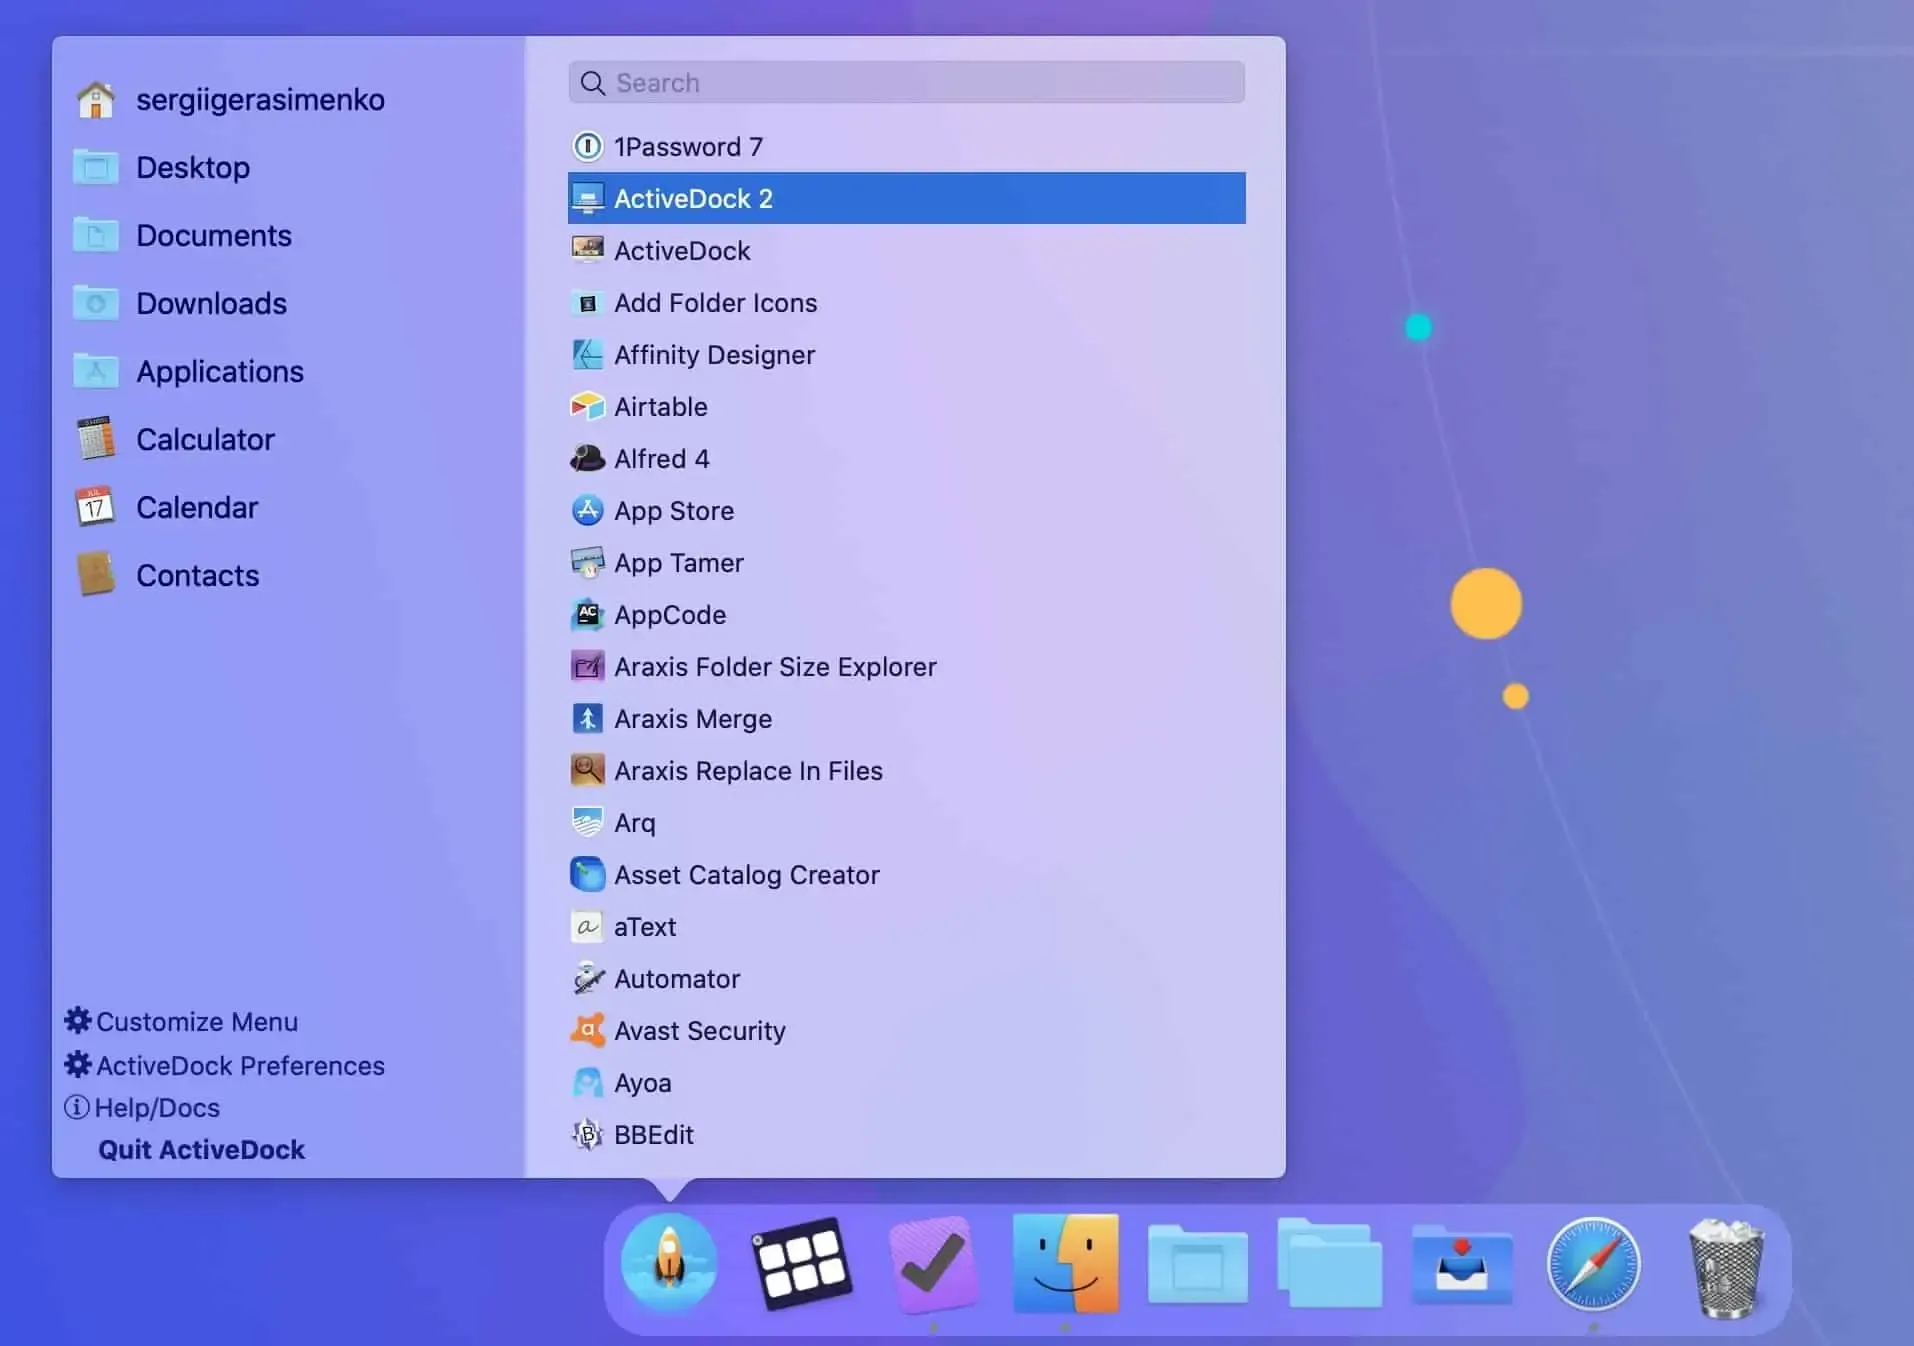Open the App Store
The width and height of the screenshot is (1914, 1346).
pyautogui.click(x=673, y=510)
